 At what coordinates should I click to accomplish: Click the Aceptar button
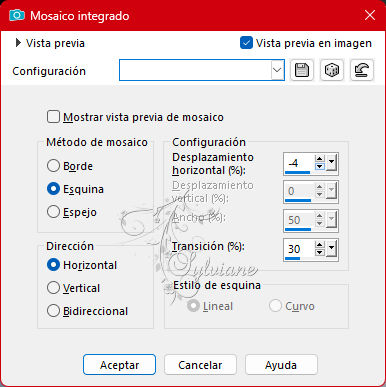pos(119,365)
